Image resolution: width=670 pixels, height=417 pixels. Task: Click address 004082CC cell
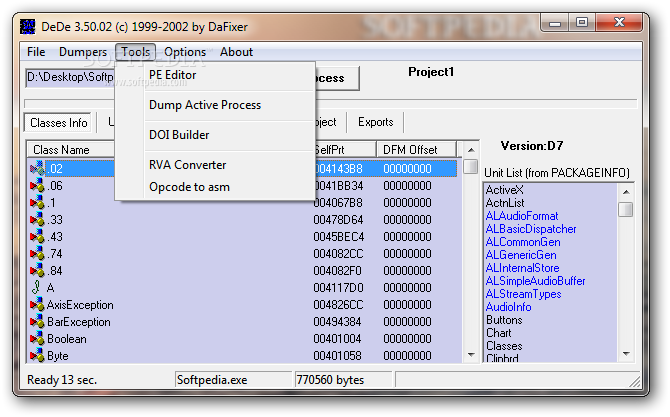(x=338, y=254)
